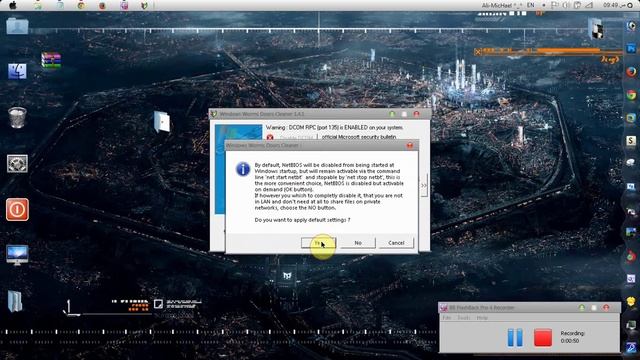Stop the BB FlashBack recording
The image size is (640, 360).
(x=543, y=338)
